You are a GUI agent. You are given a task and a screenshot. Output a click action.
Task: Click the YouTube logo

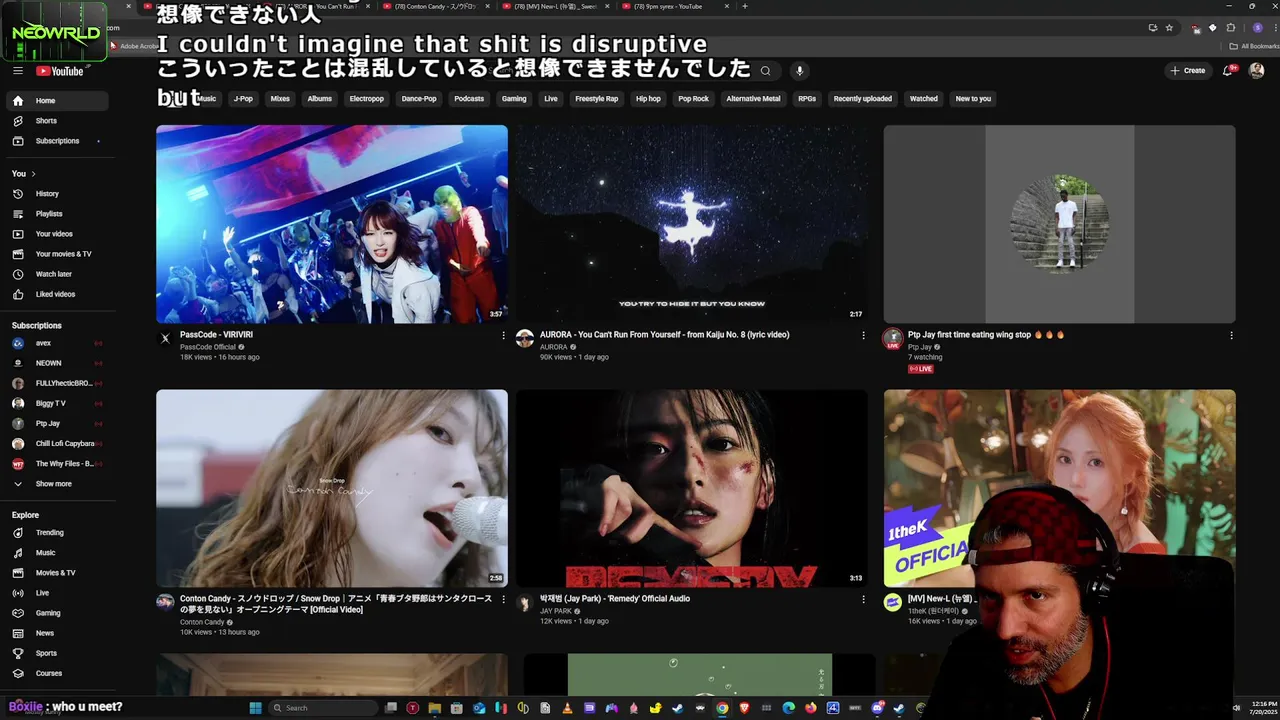click(x=61, y=71)
